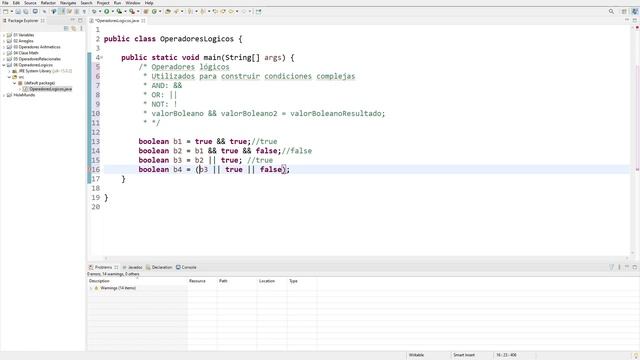Go to Next Edit Location icon

223,11
